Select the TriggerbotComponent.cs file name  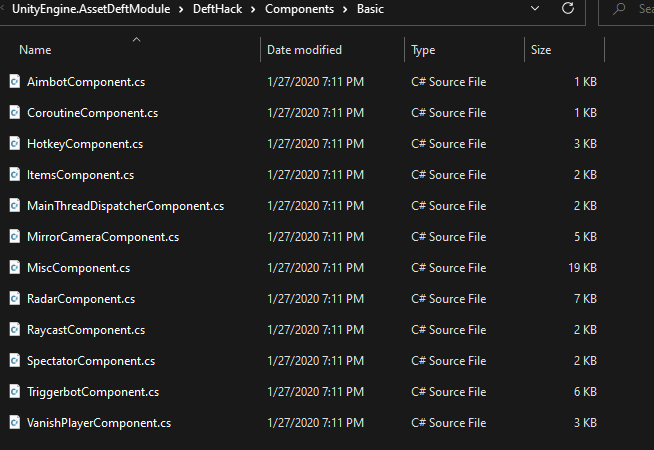[x=93, y=392]
